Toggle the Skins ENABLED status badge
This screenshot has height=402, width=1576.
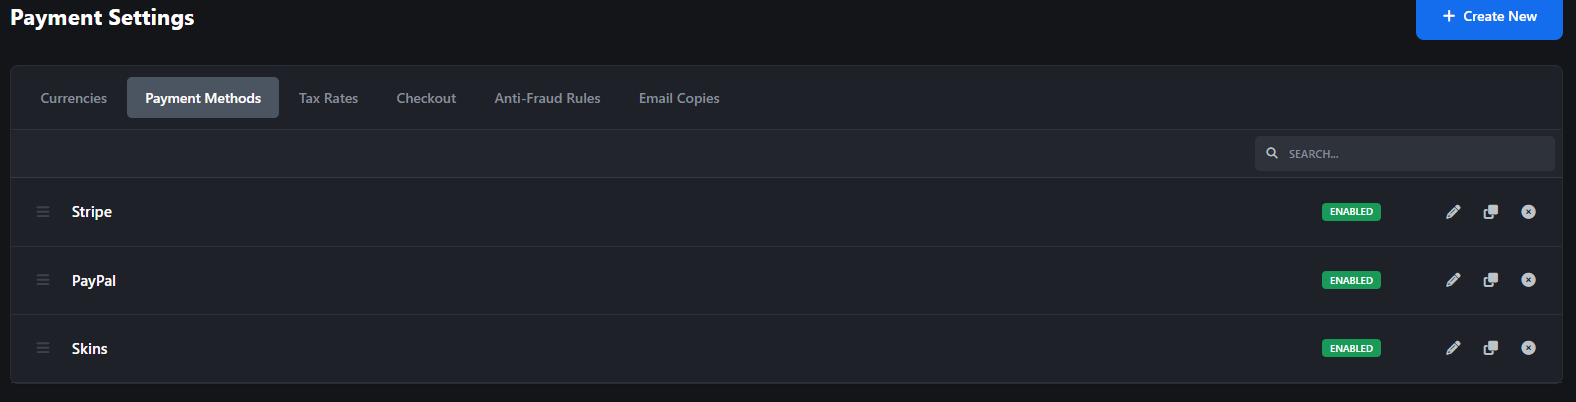1351,349
